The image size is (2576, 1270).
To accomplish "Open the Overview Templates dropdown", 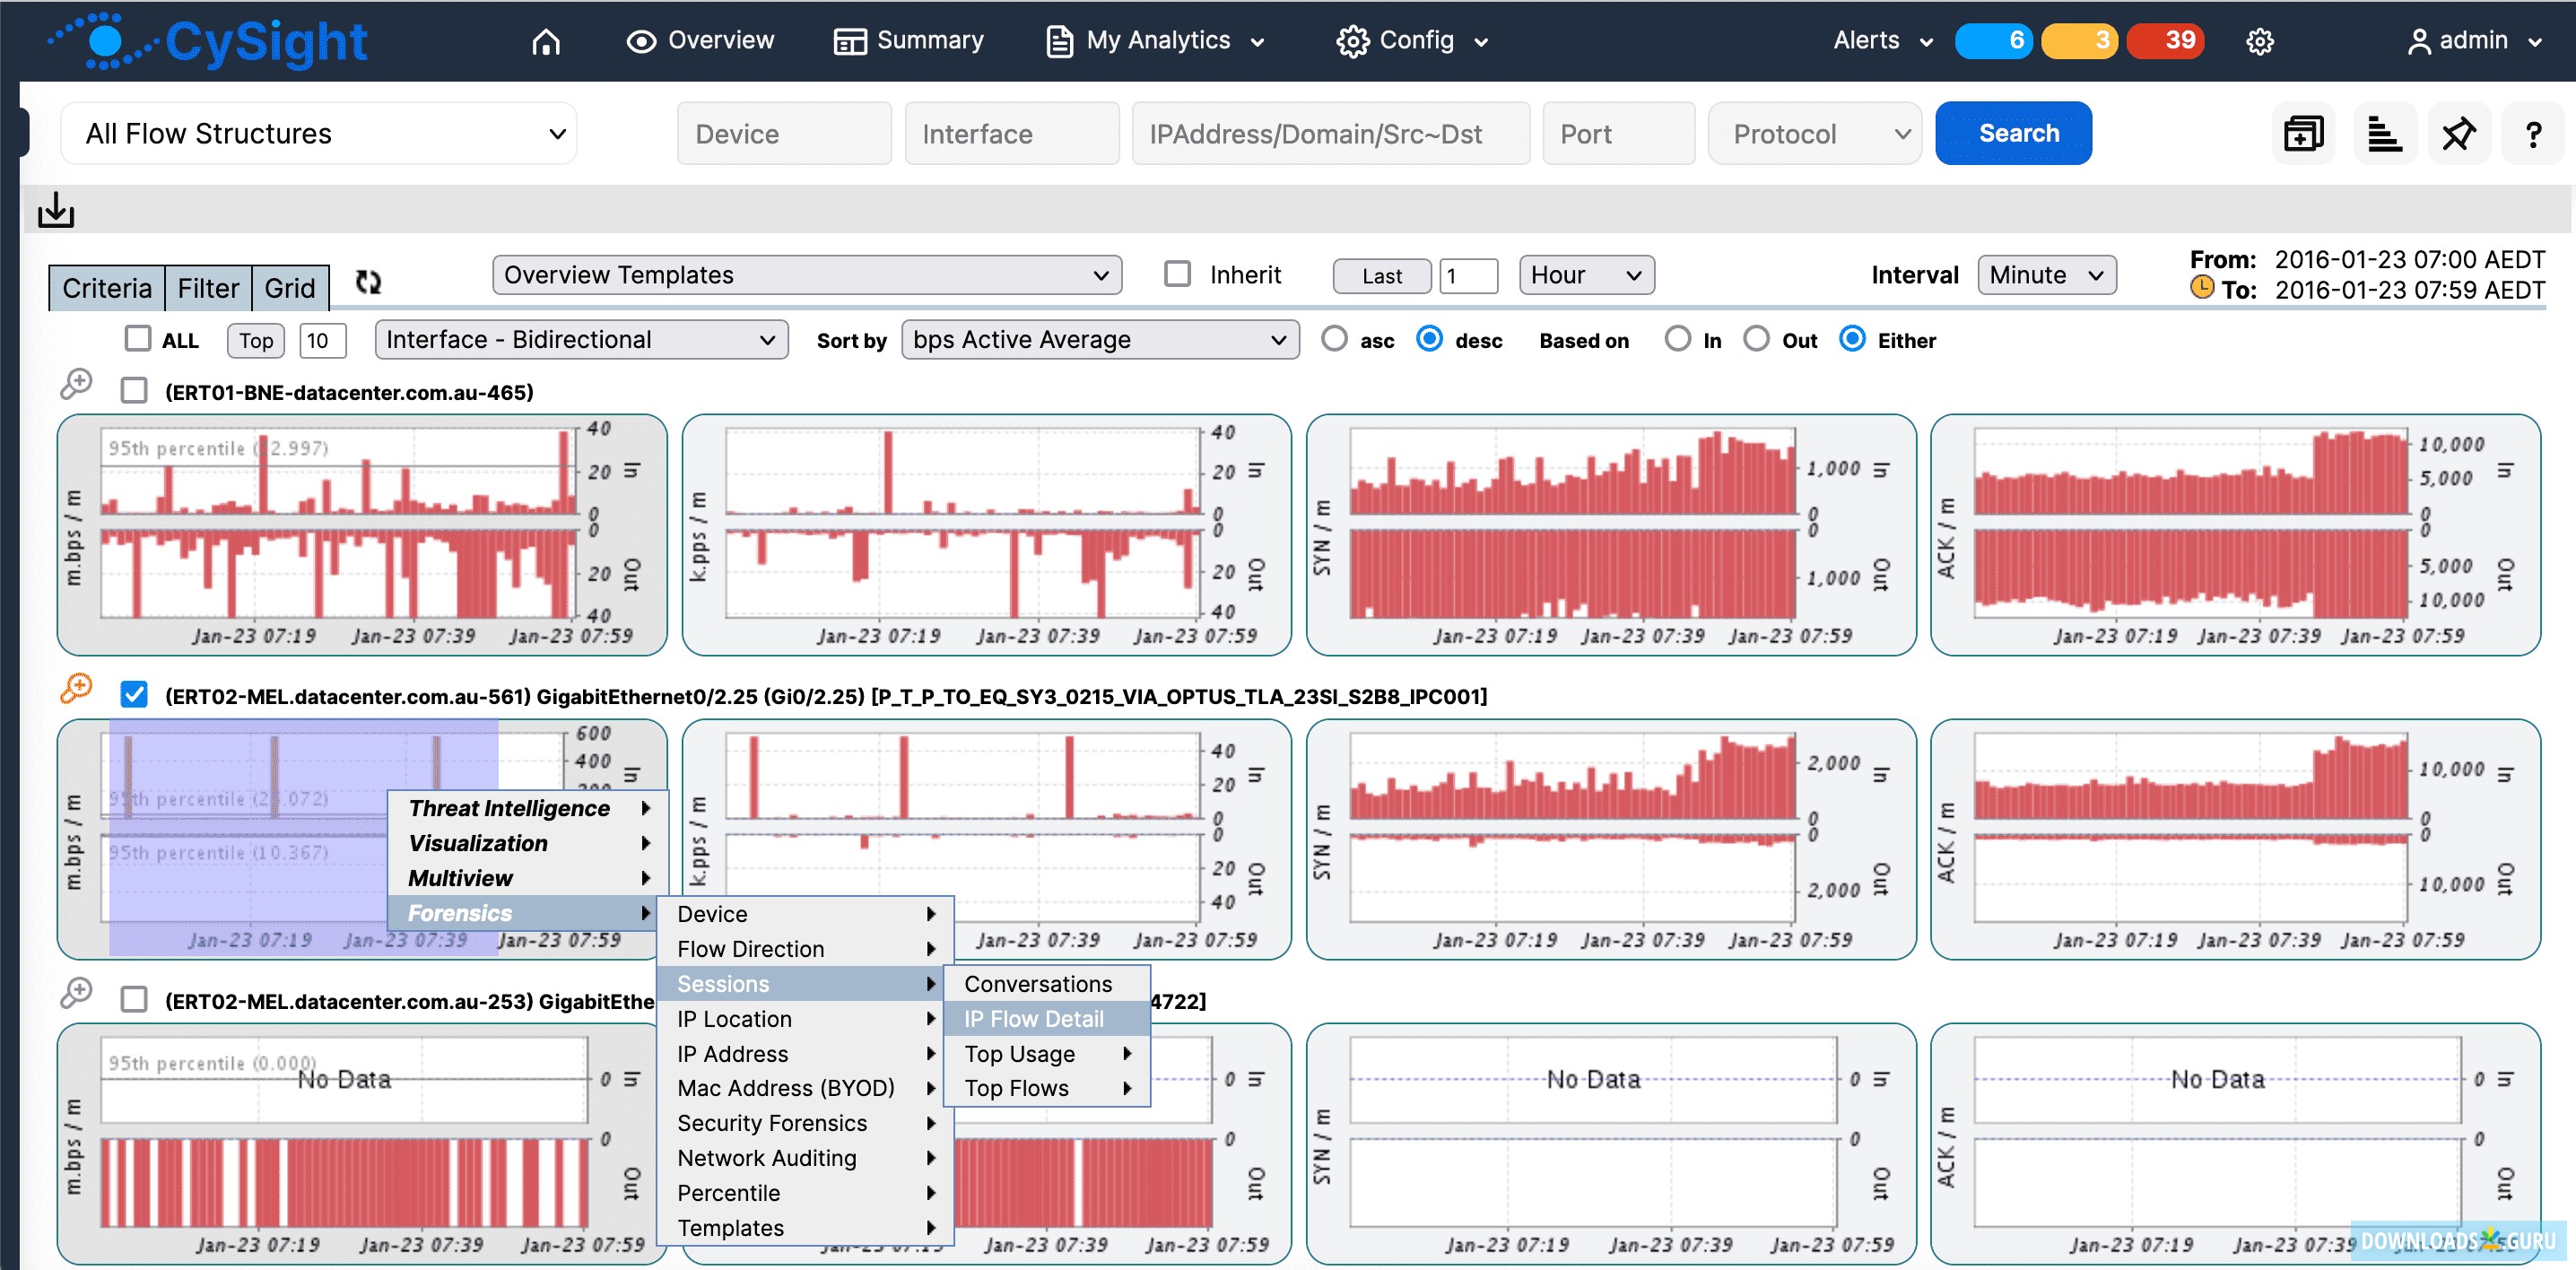I will click(x=806, y=275).
